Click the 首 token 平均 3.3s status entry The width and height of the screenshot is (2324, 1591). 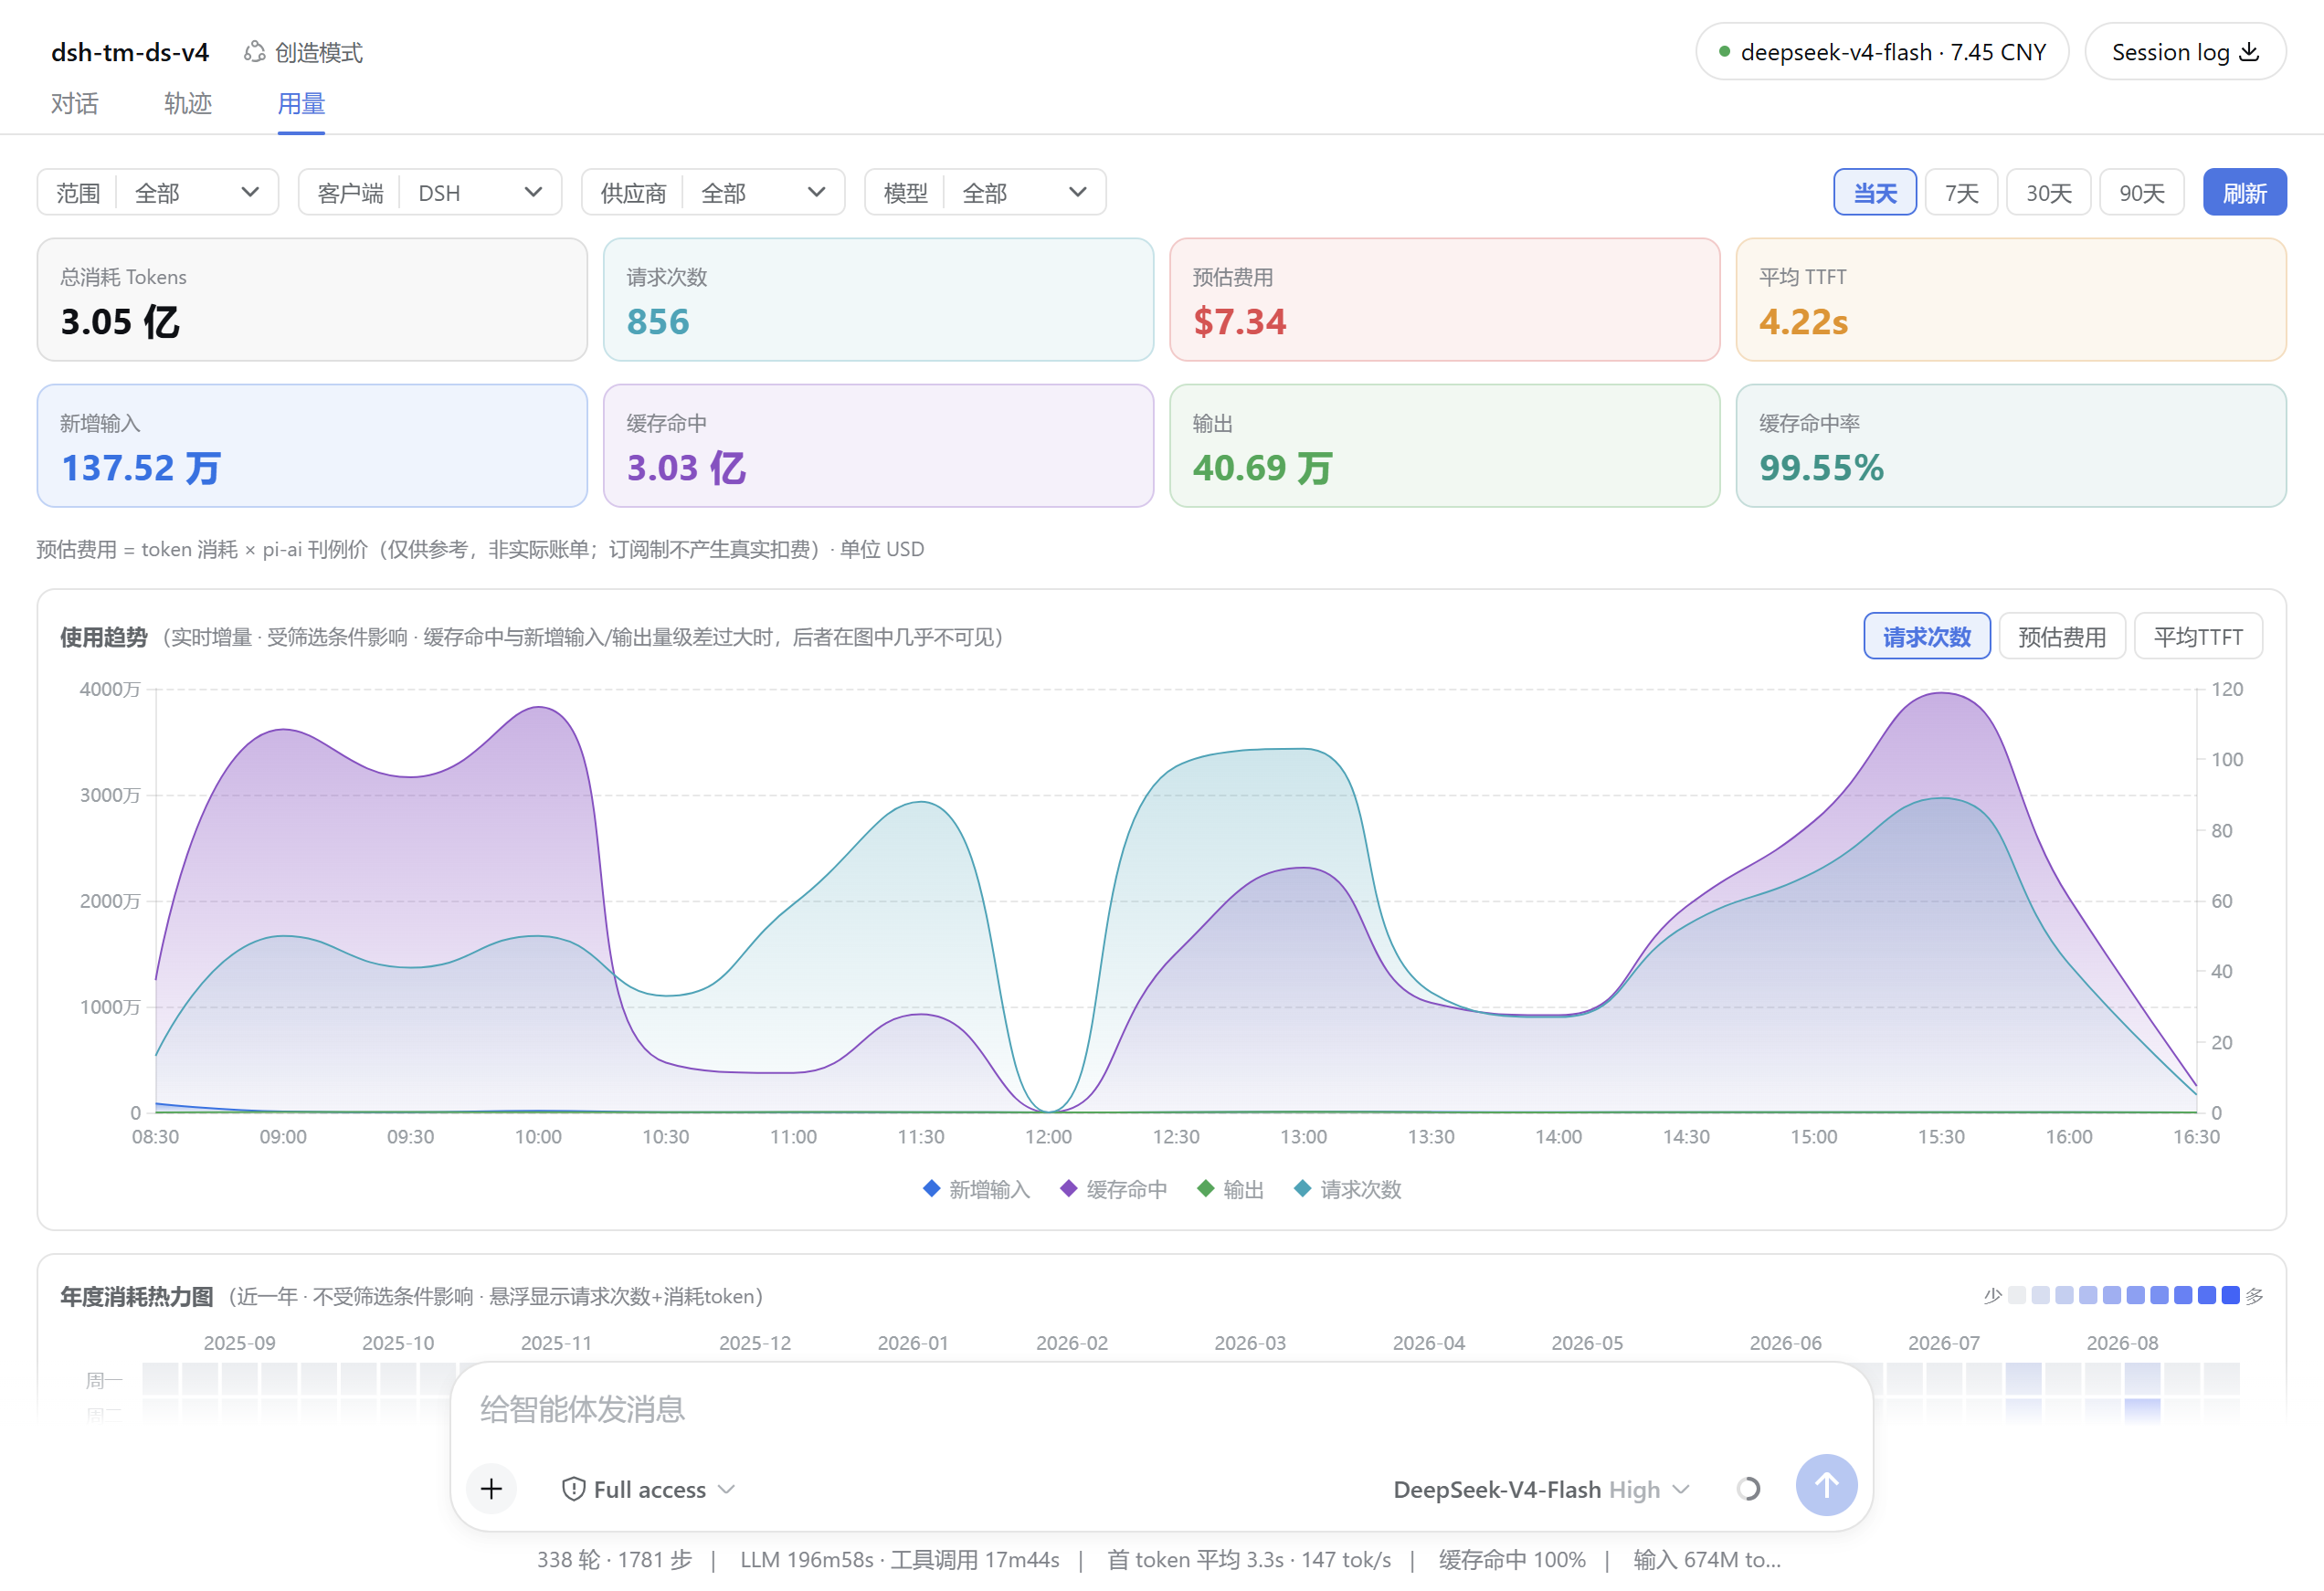pyautogui.click(x=1249, y=1559)
